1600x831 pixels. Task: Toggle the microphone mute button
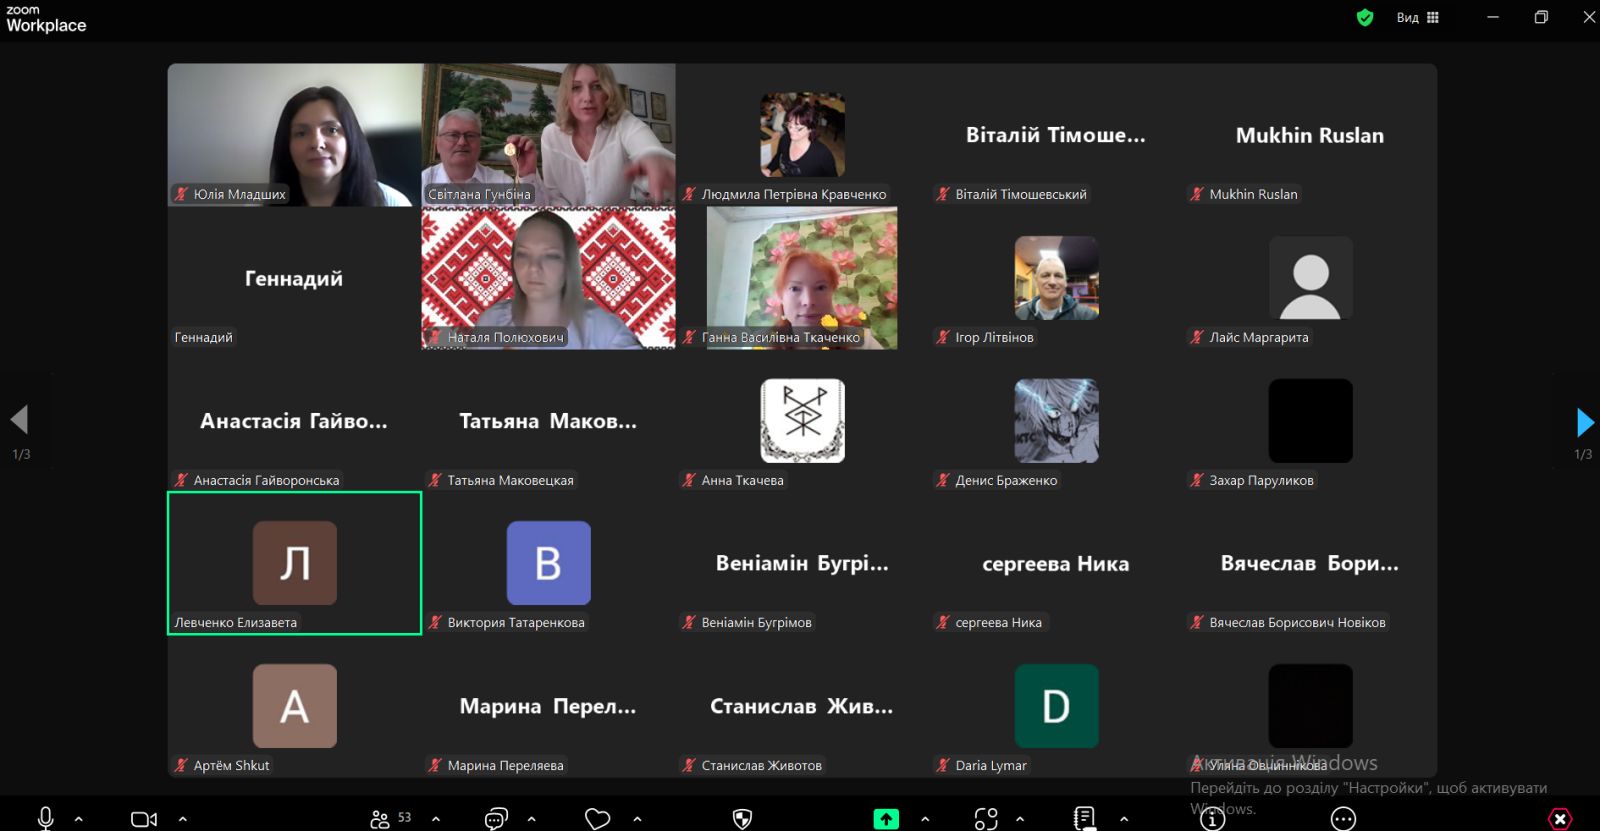[x=45, y=818]
